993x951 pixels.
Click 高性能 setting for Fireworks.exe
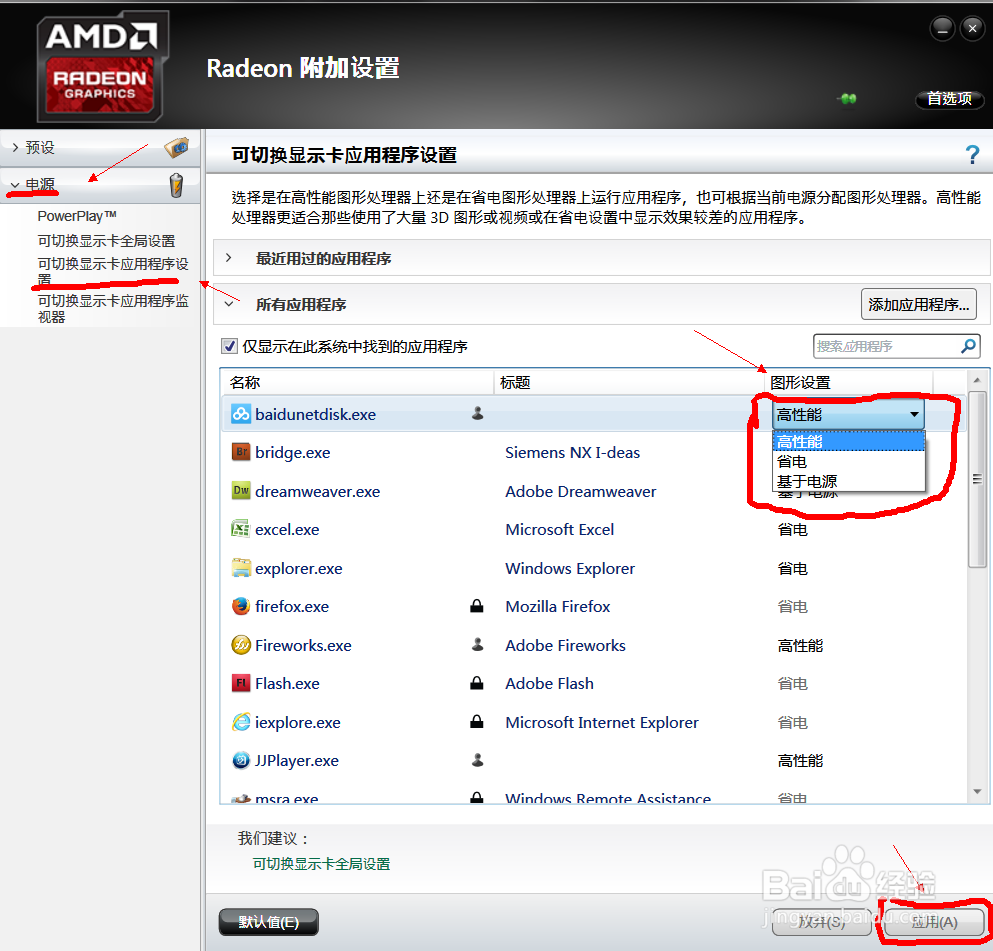(800, 645)
